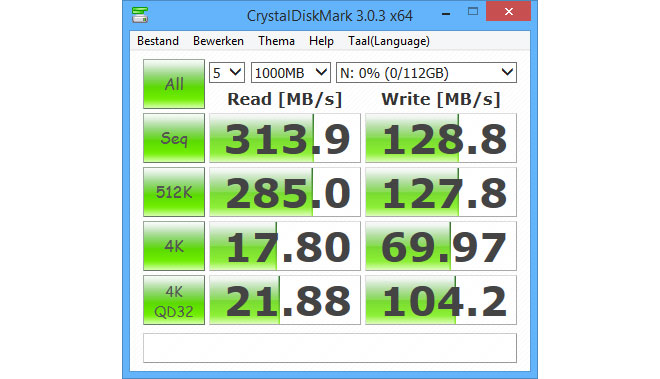Viewport: 660px width, 379px height.
Task: Start the 4K QD32 benchmark test
Action: [174, 300]
